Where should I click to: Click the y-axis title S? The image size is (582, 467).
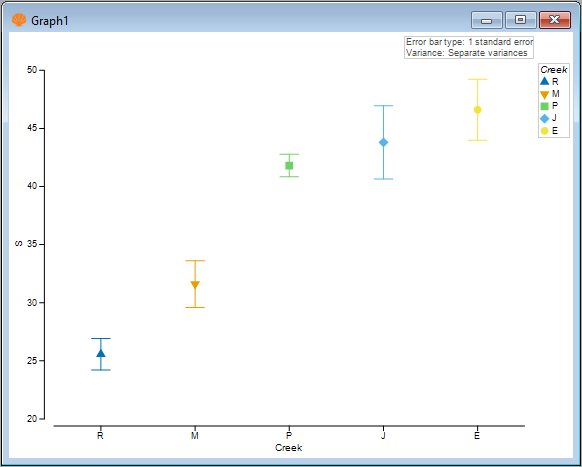19,244
